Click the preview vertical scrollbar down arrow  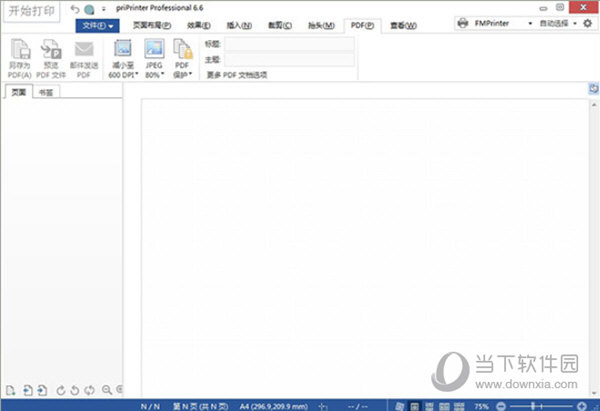pos(594,393)
